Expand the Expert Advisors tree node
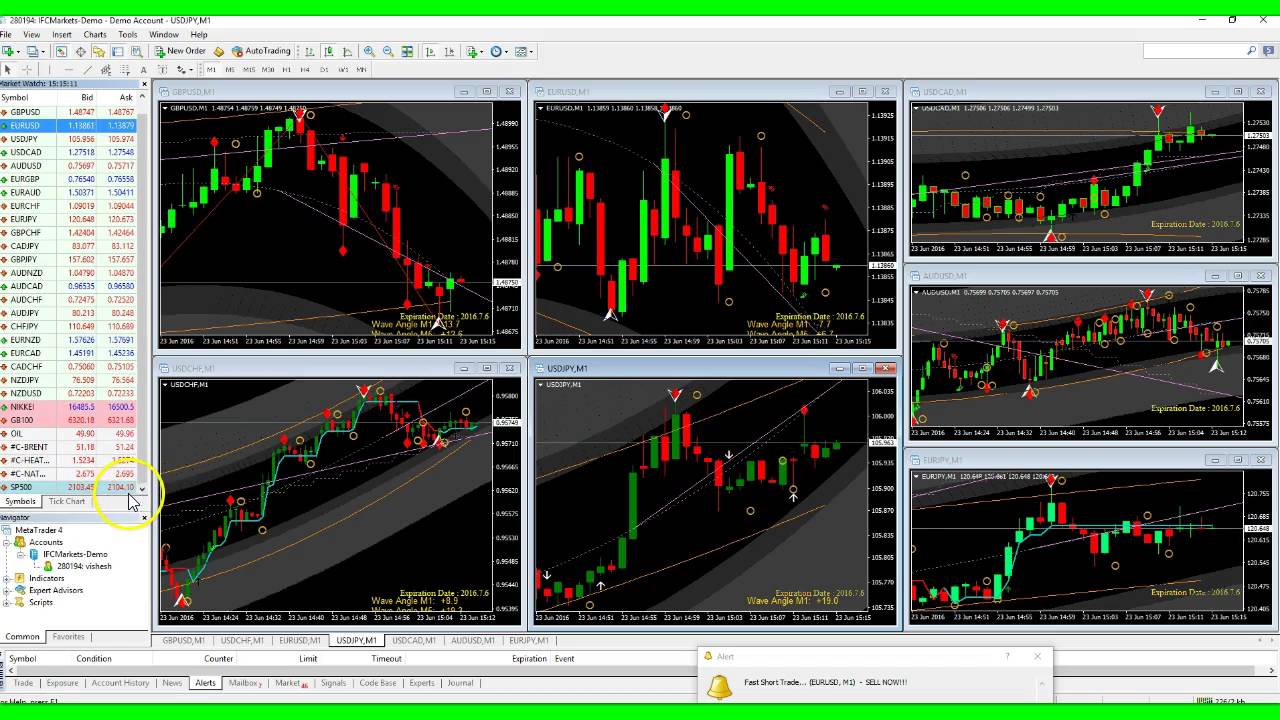The height and width of the screenshot is (720, 1280). [x=7, y=590]
